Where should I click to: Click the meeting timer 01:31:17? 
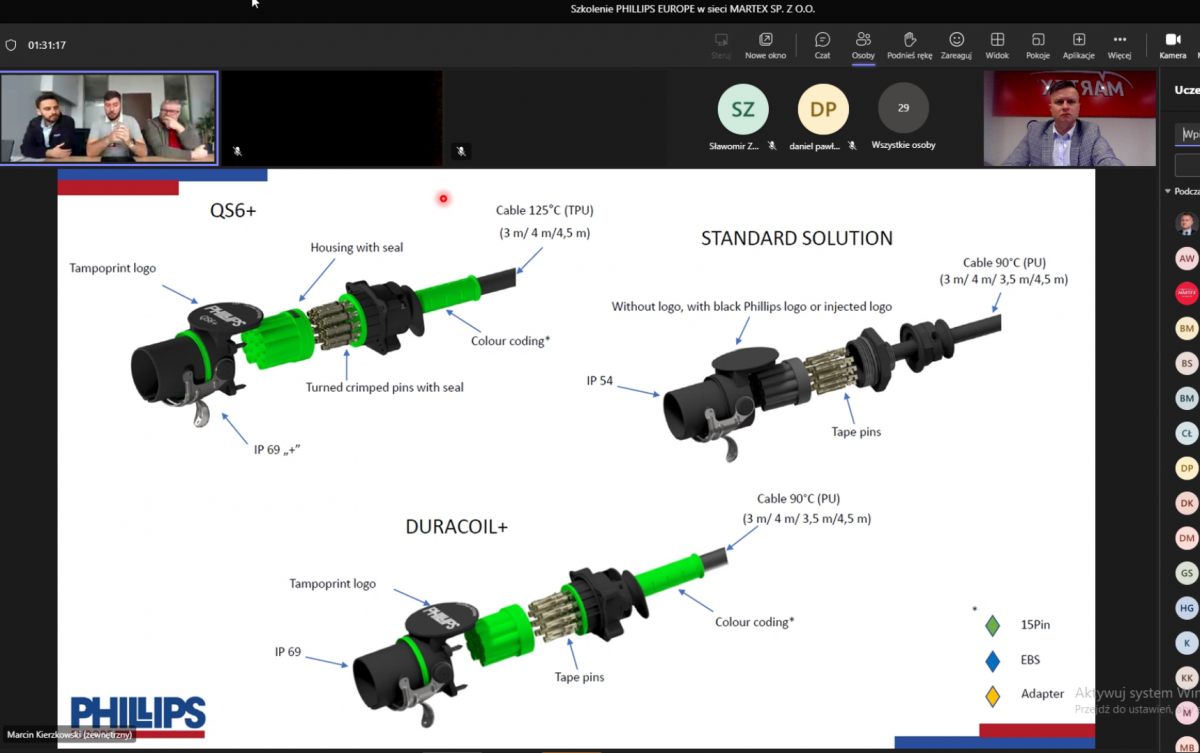(x=47, y=45)
